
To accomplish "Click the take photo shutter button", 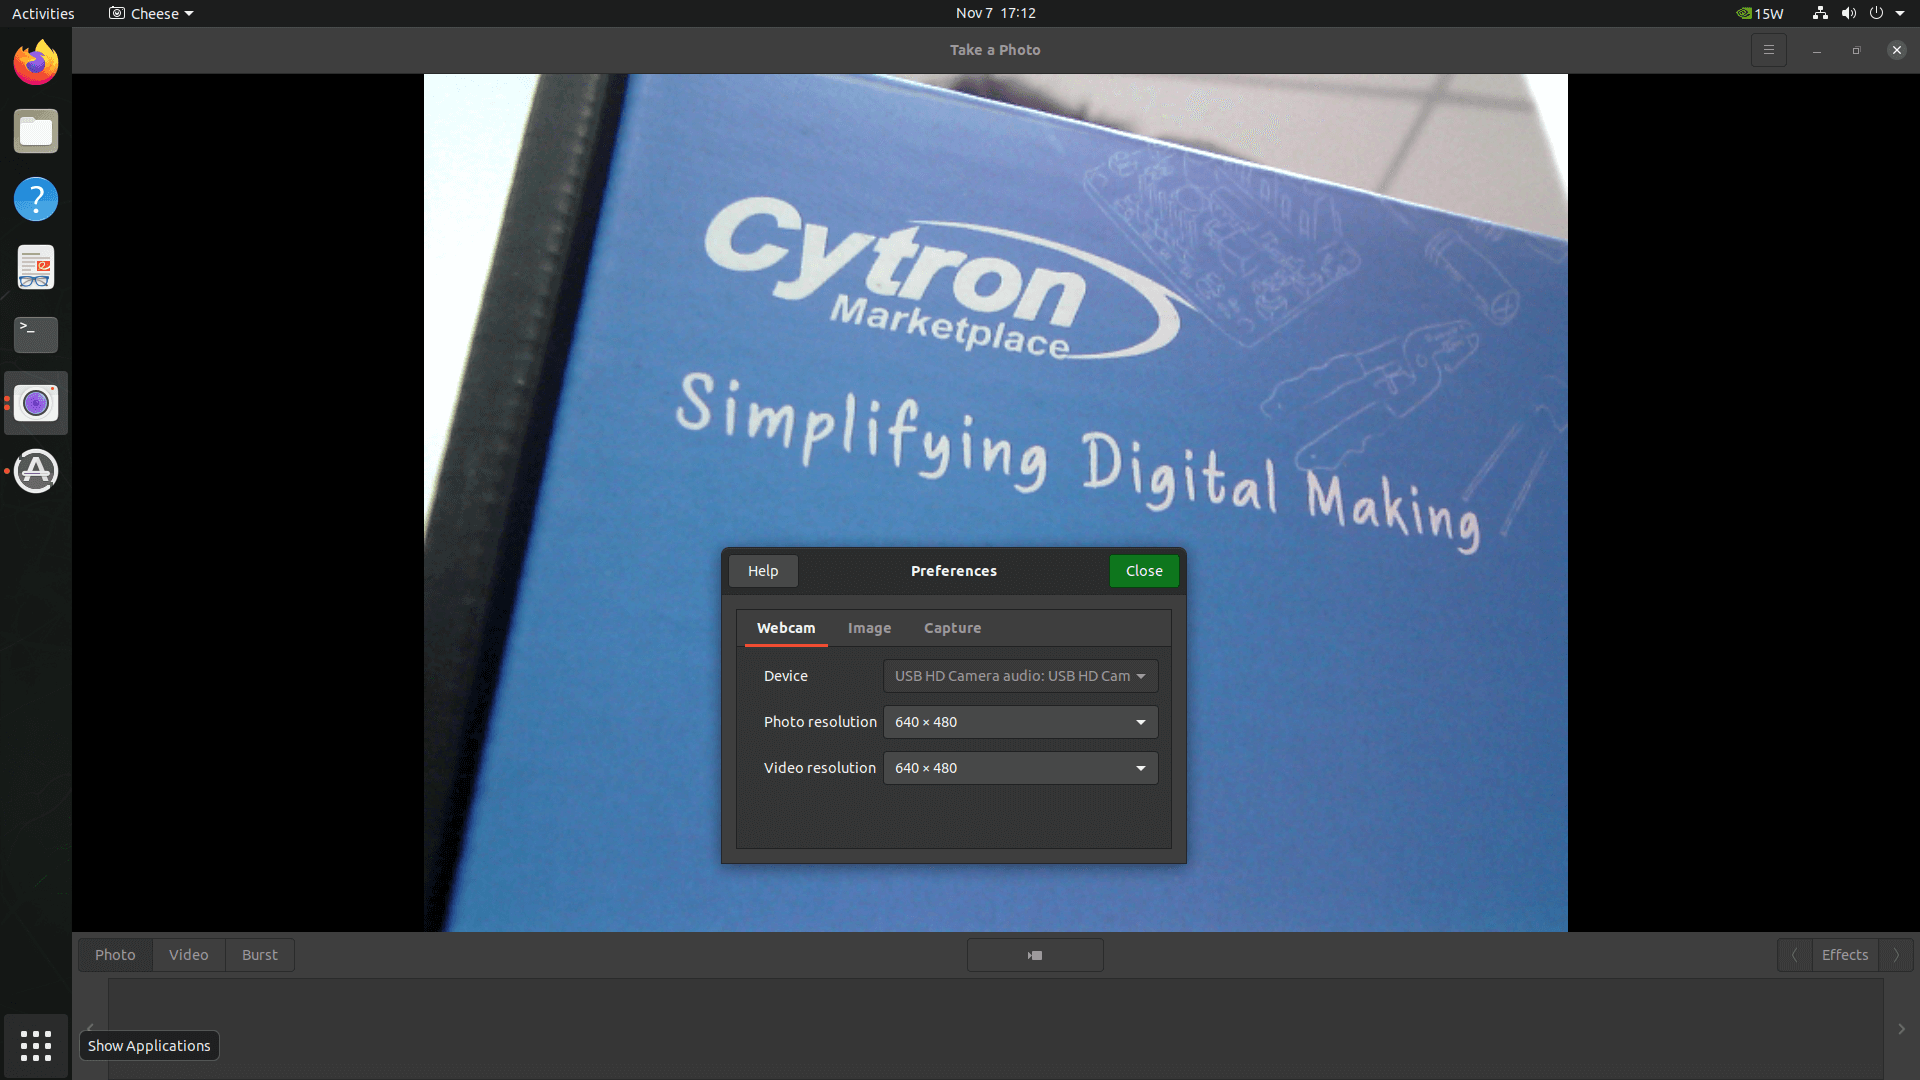I will click(x=1035, y=955).
